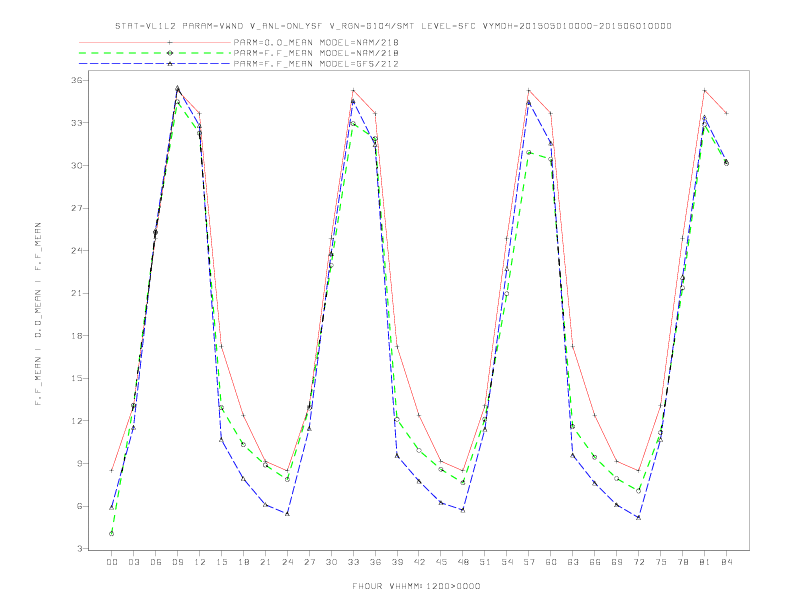This screenshot has height=612, width=792.
Task: Click x-axis hour label 72
Action: 638,562
